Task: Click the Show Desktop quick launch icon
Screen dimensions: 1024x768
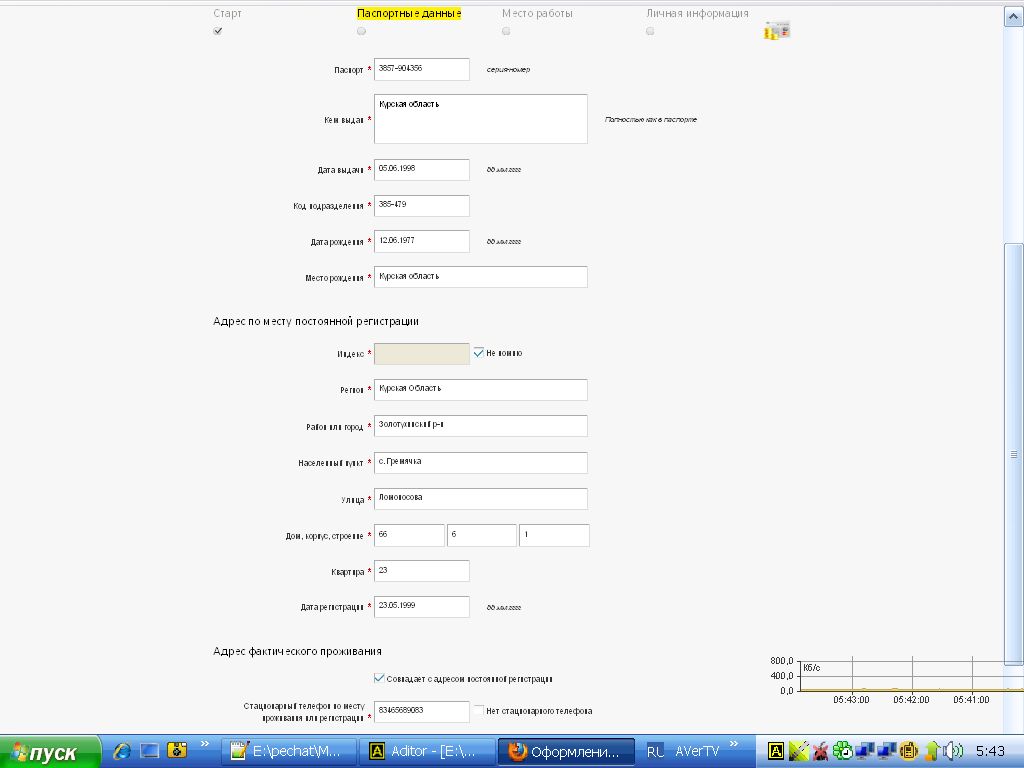Action: [150, 750]
